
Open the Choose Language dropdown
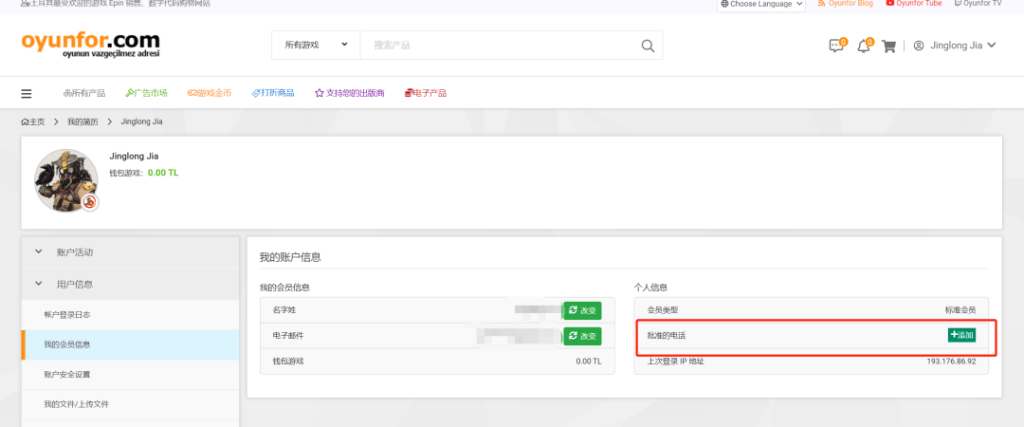(761, 4)
